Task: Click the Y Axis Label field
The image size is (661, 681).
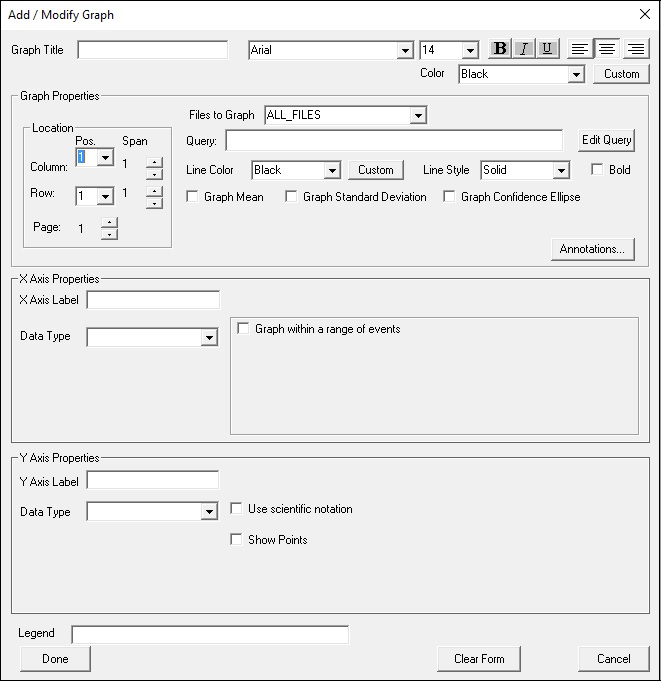Action: coord(153,480)
